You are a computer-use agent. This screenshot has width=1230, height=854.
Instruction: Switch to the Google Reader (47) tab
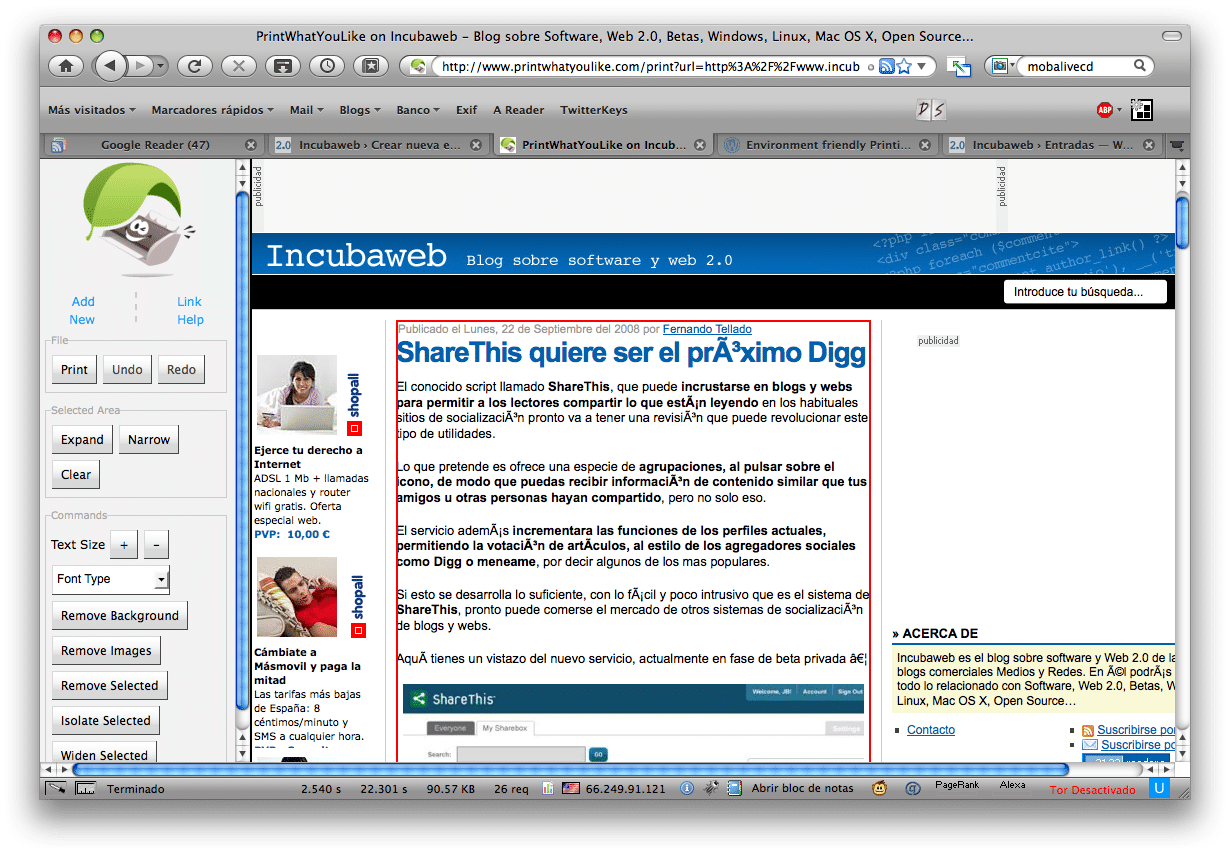point(154,145)
